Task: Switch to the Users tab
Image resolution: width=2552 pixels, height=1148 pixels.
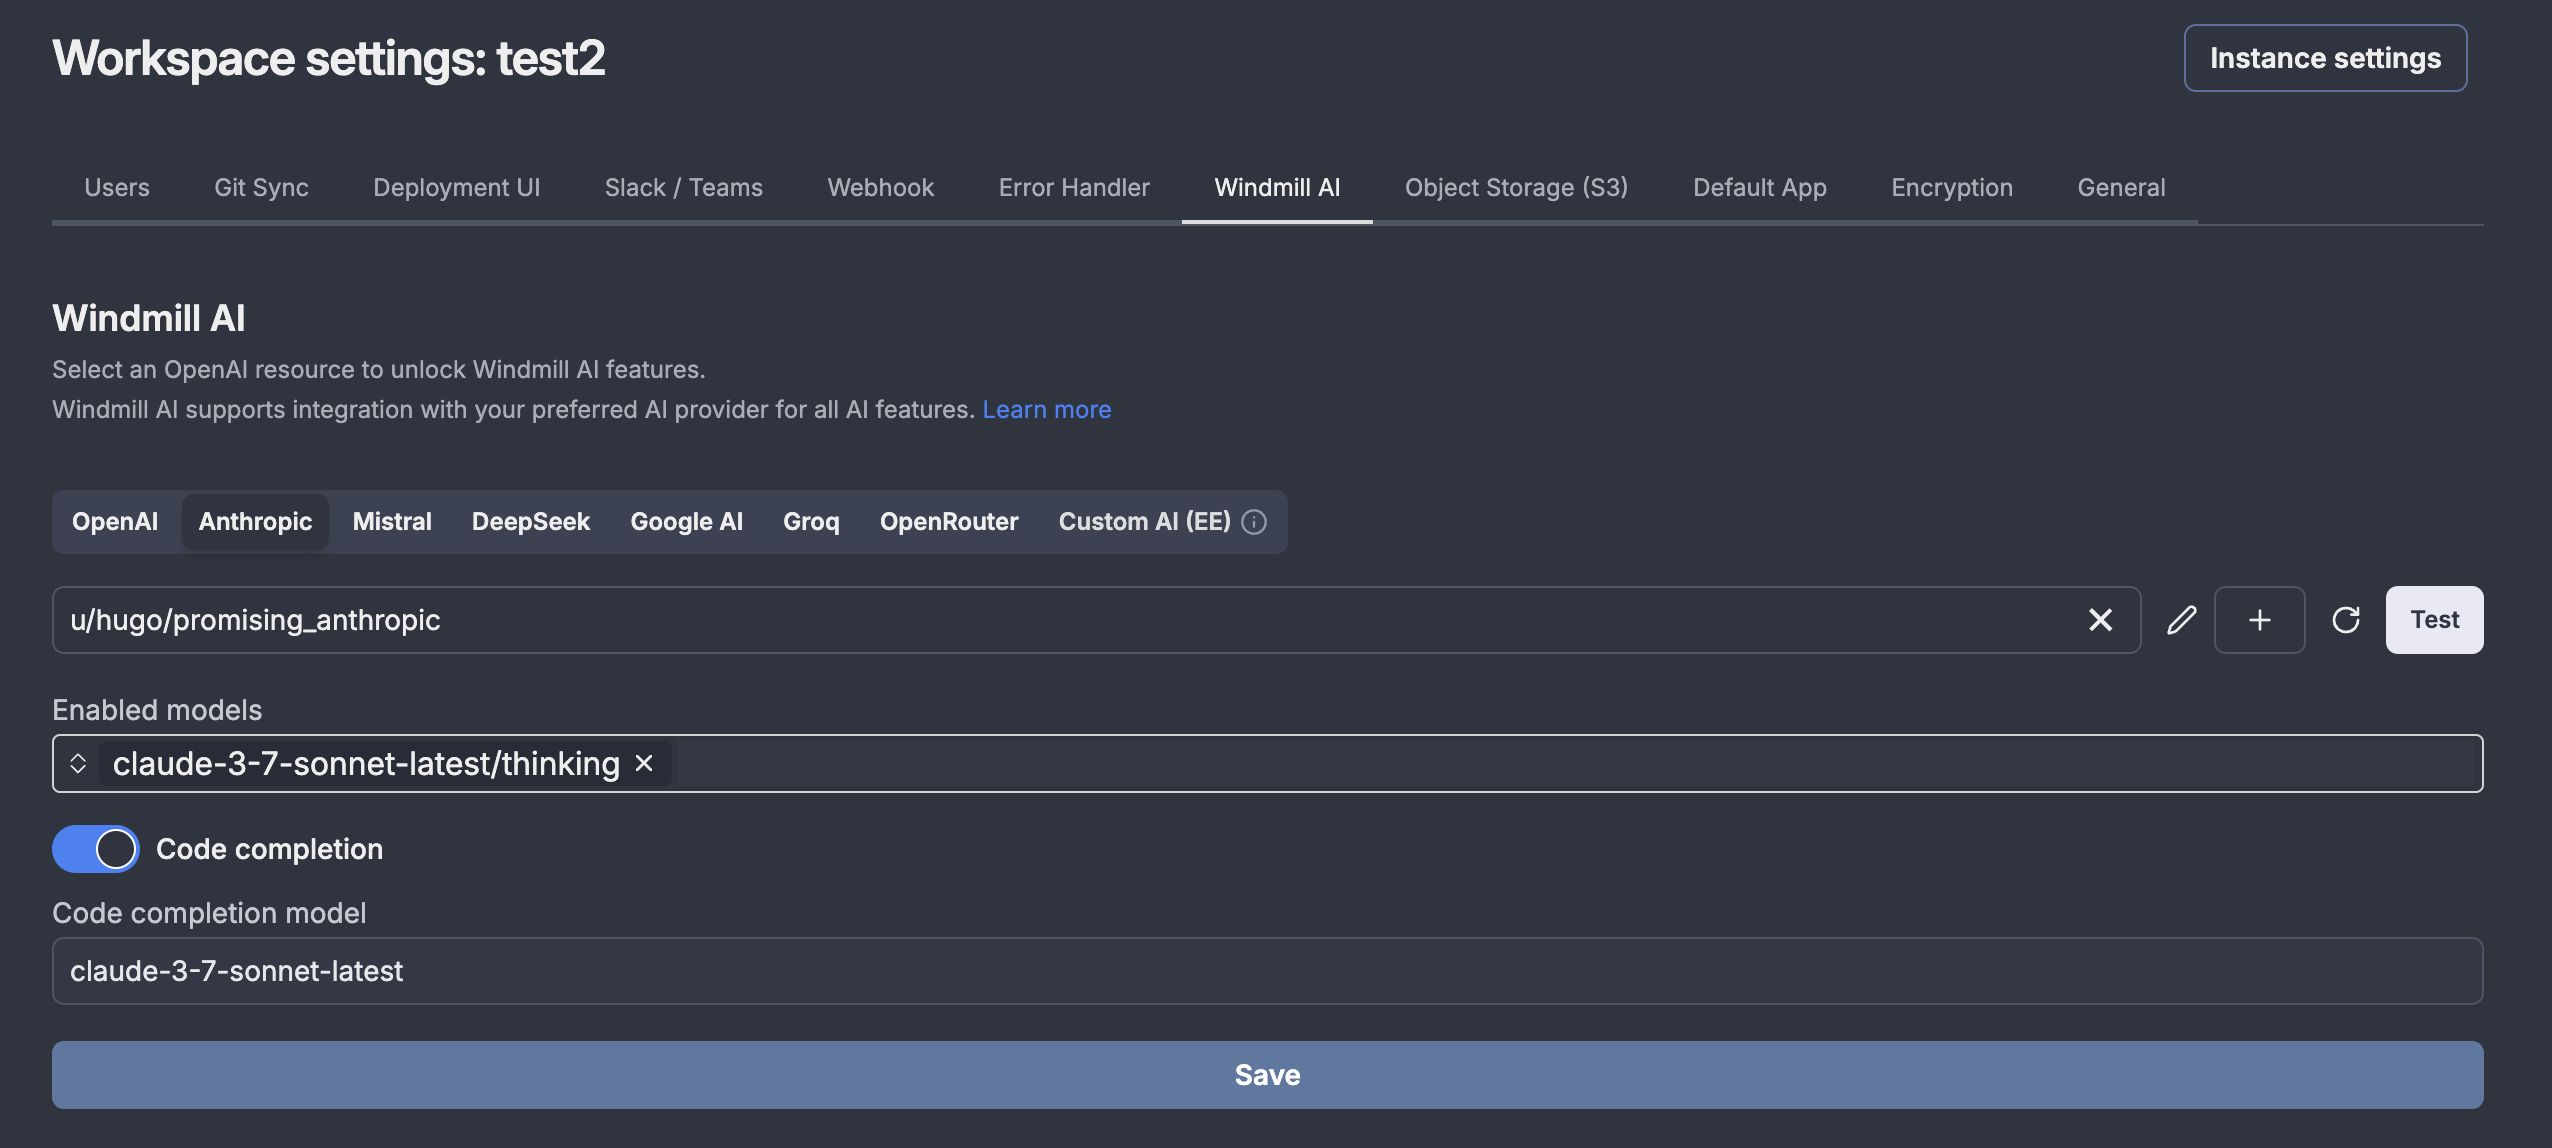Action: (117, 187)
